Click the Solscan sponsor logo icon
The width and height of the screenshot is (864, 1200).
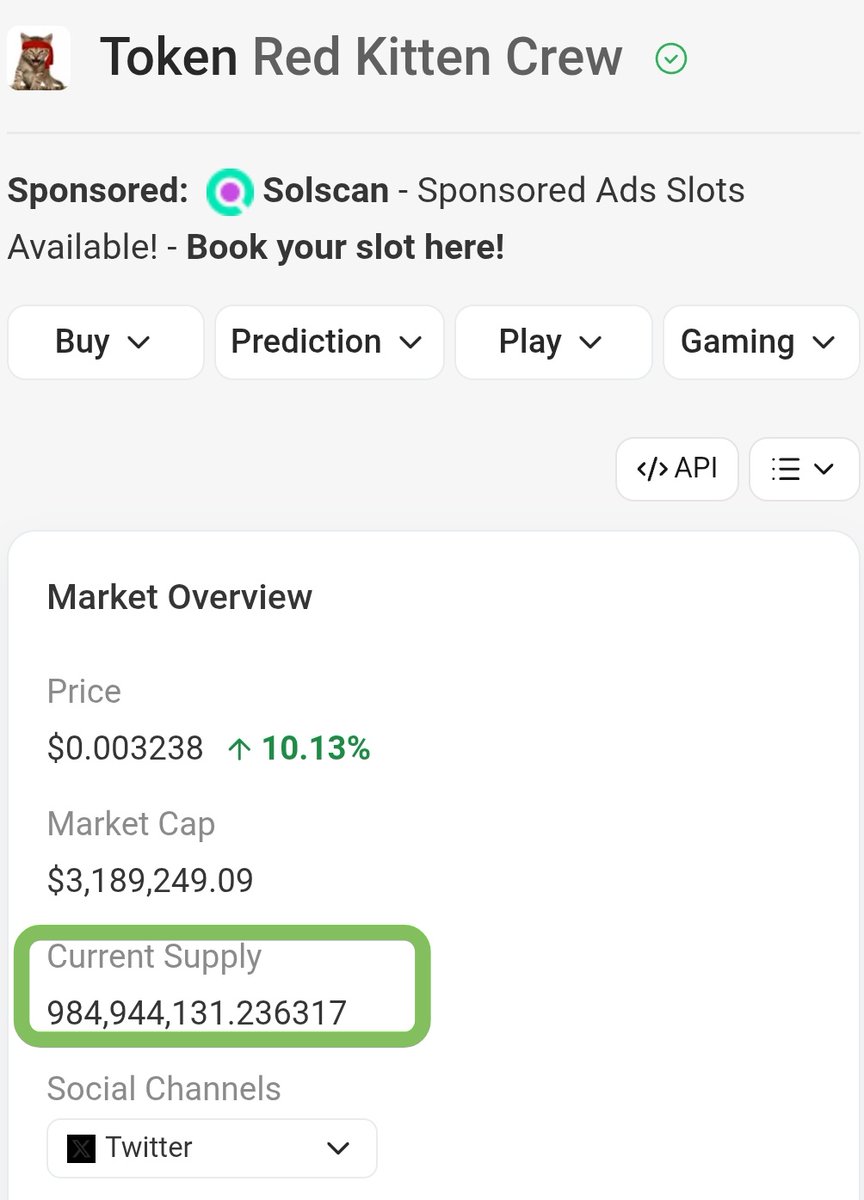pos(231,191)
